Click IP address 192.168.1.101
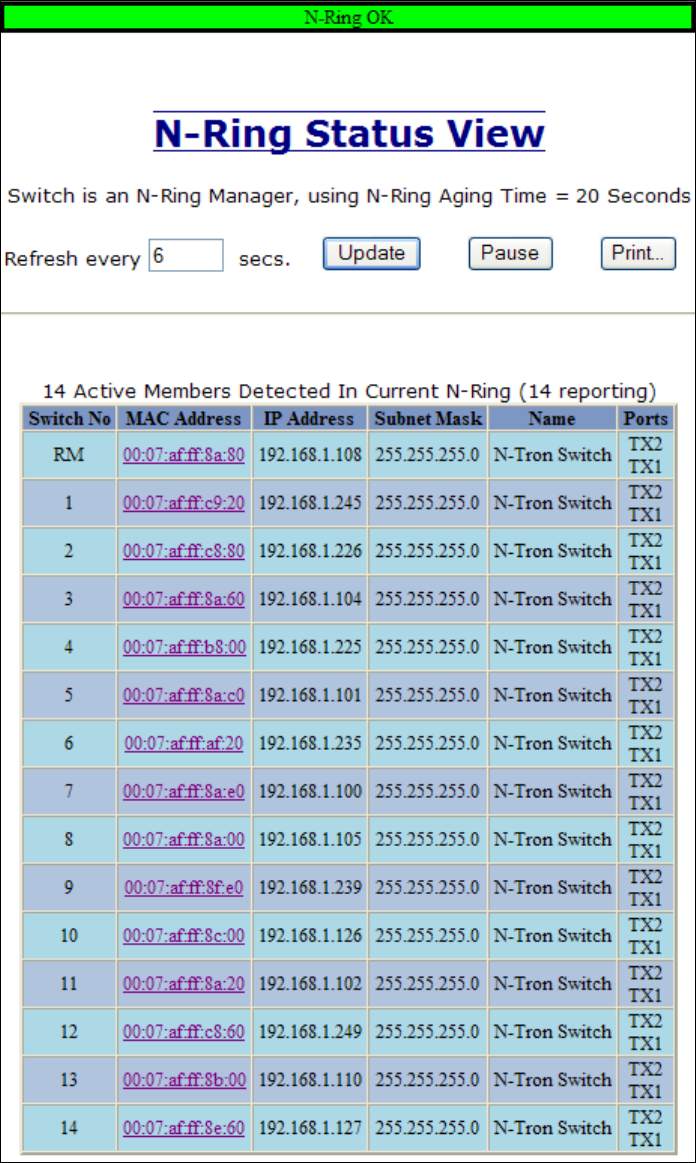 pos(310,695)
